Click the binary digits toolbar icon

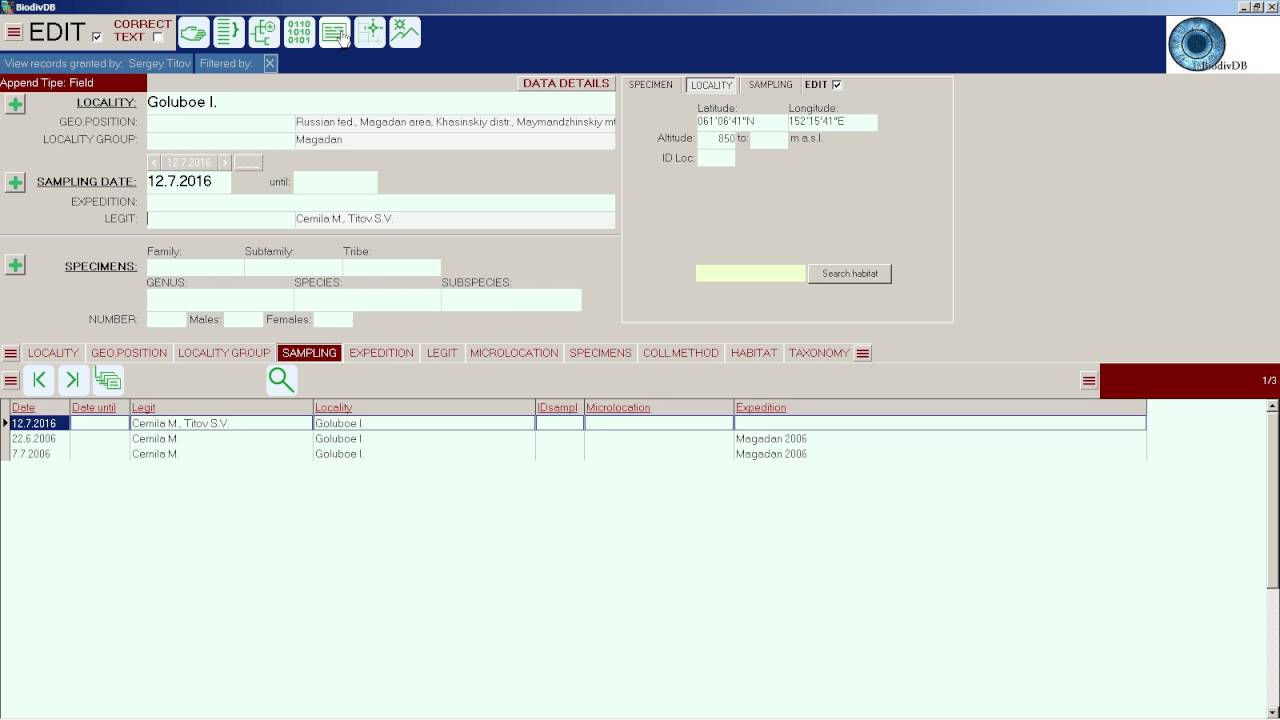(x=299, y=32)
